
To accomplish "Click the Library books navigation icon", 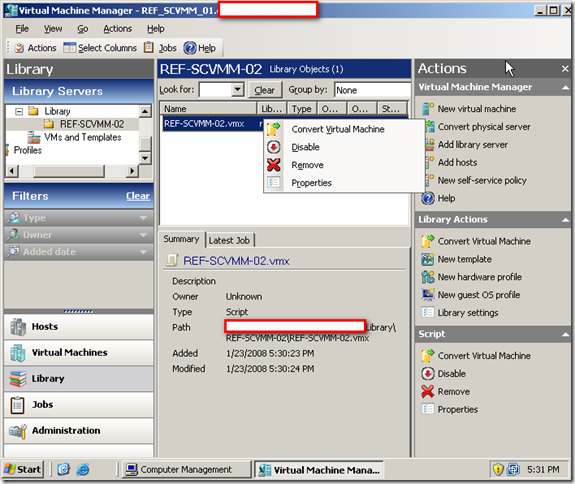I will [18, 379].
